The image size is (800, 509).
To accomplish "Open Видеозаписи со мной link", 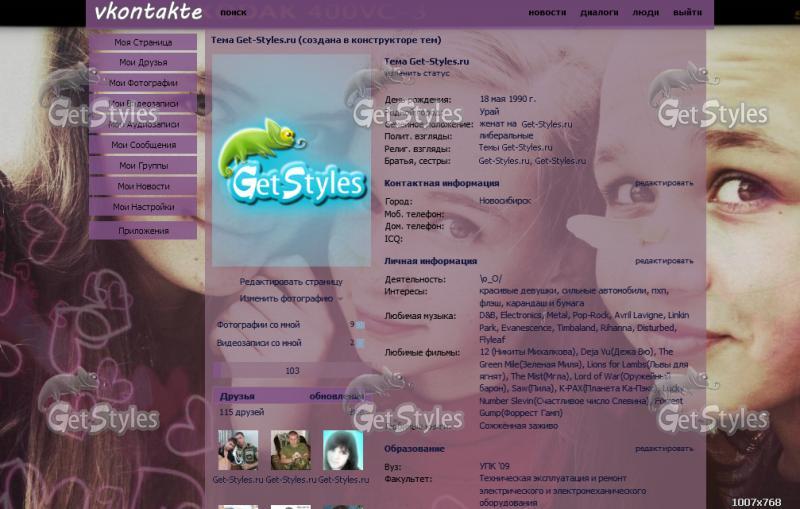I will click(x=259, y=343).
